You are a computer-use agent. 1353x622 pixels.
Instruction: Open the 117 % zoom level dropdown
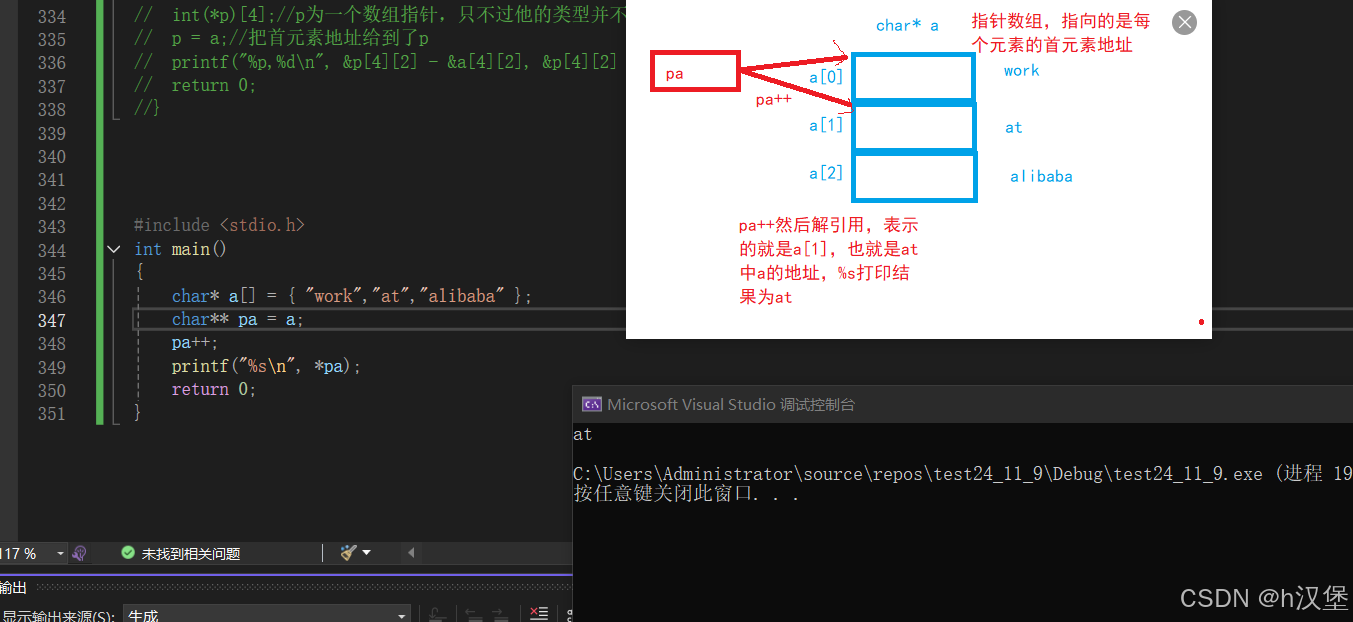tap(60, 553)
